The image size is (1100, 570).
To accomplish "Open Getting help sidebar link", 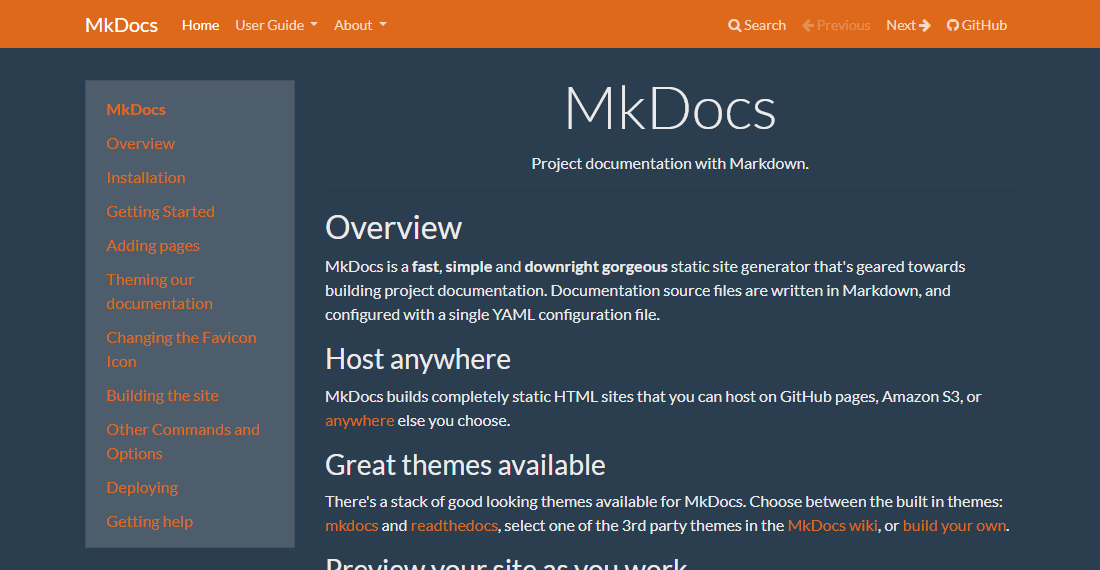I will 149,522.
